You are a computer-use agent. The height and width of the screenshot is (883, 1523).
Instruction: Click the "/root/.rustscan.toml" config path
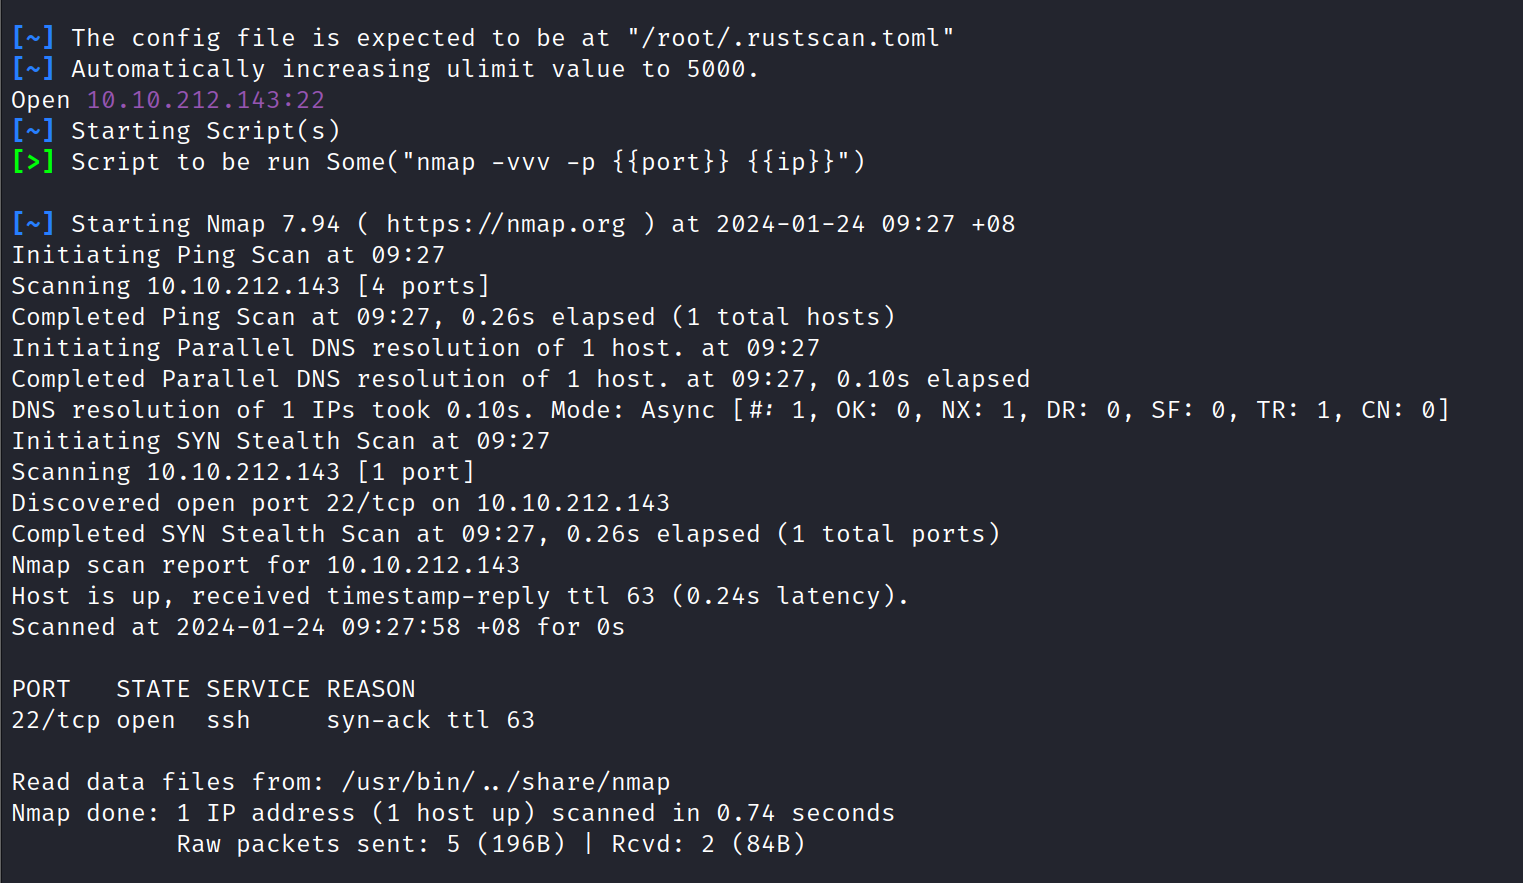click(790, 38)
